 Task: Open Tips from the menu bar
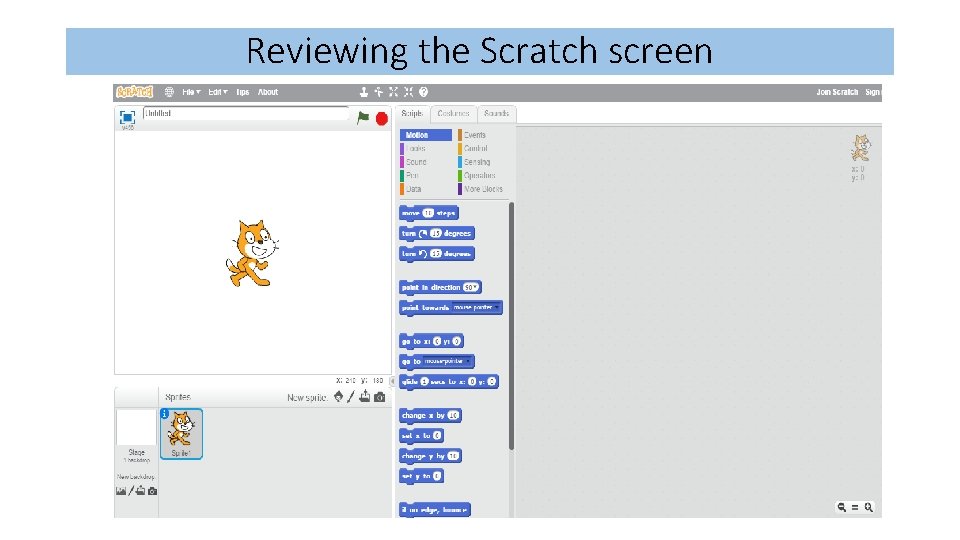pos(243,92)
